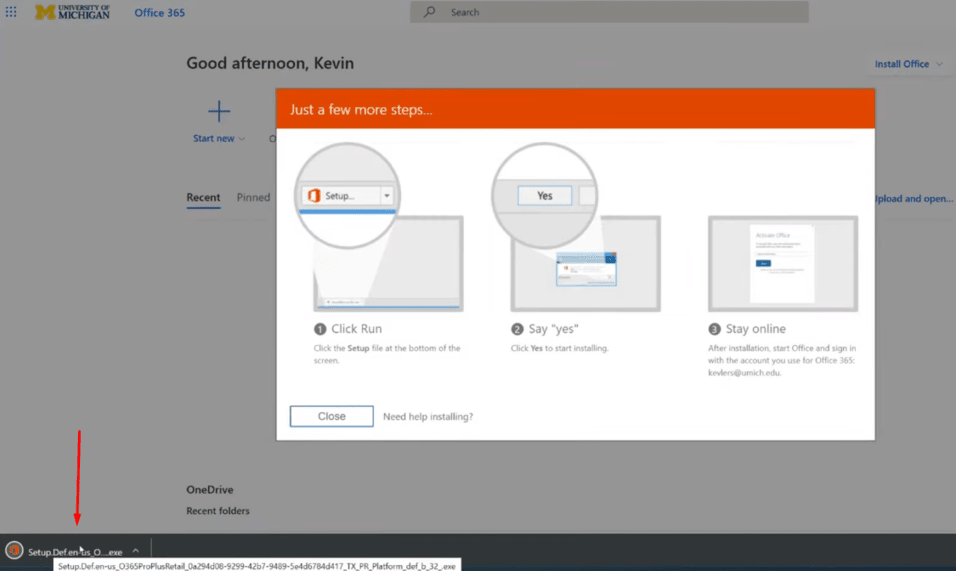
Task: Click the magnifier icon in the search box
Action: [x=429, y=12]
